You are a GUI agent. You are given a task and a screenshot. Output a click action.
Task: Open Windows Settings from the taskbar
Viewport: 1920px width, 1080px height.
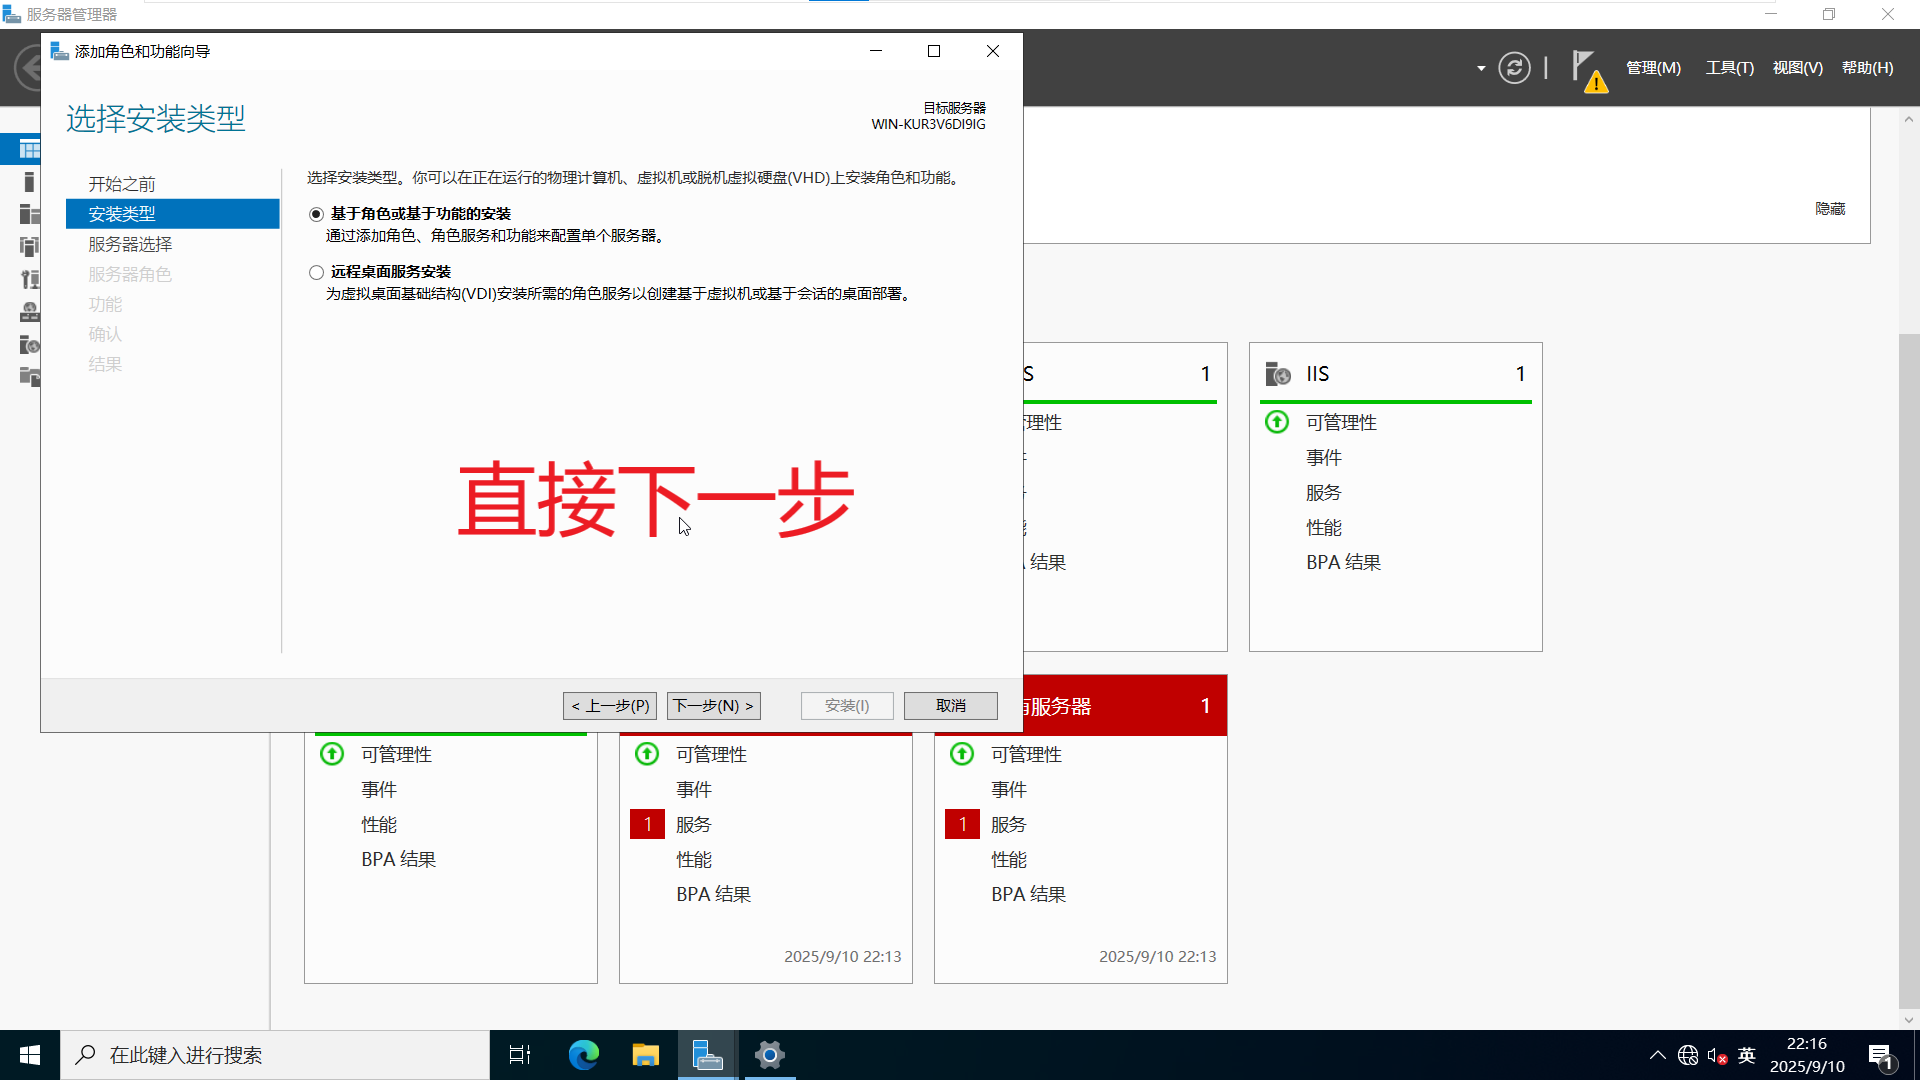click(769, 1054)
